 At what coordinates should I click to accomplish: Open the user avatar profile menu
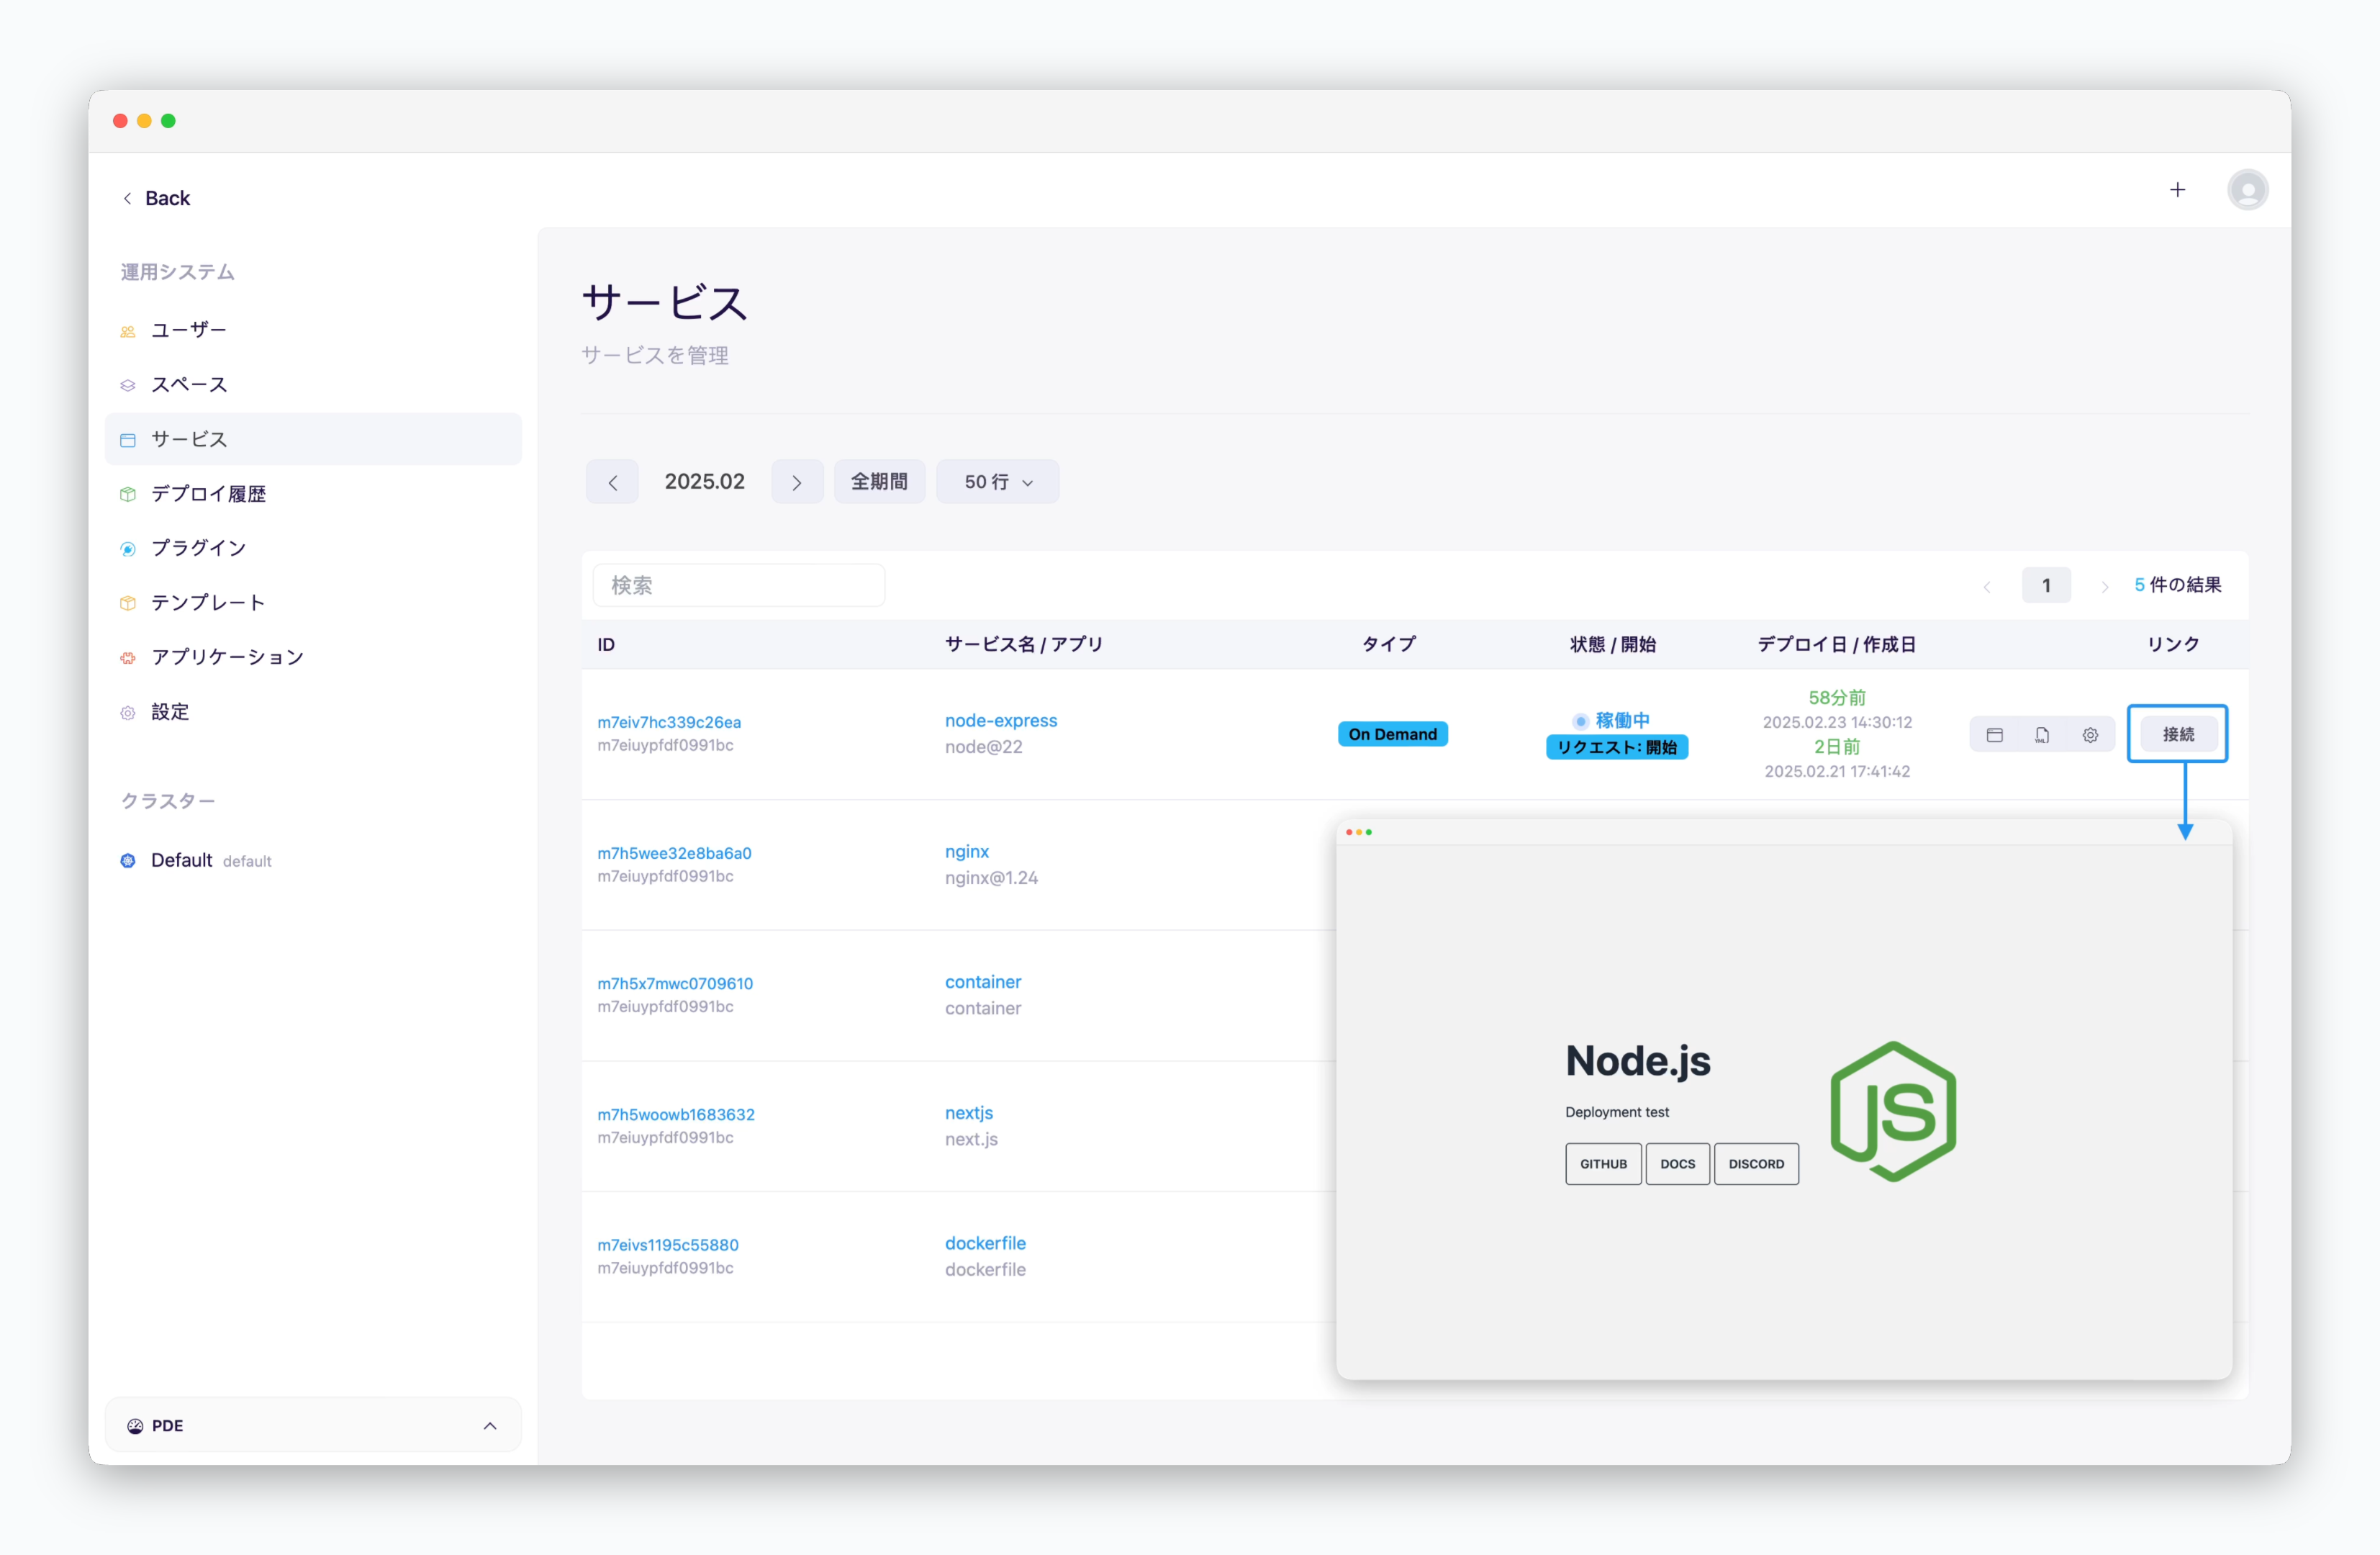[x=2247, y=190]
